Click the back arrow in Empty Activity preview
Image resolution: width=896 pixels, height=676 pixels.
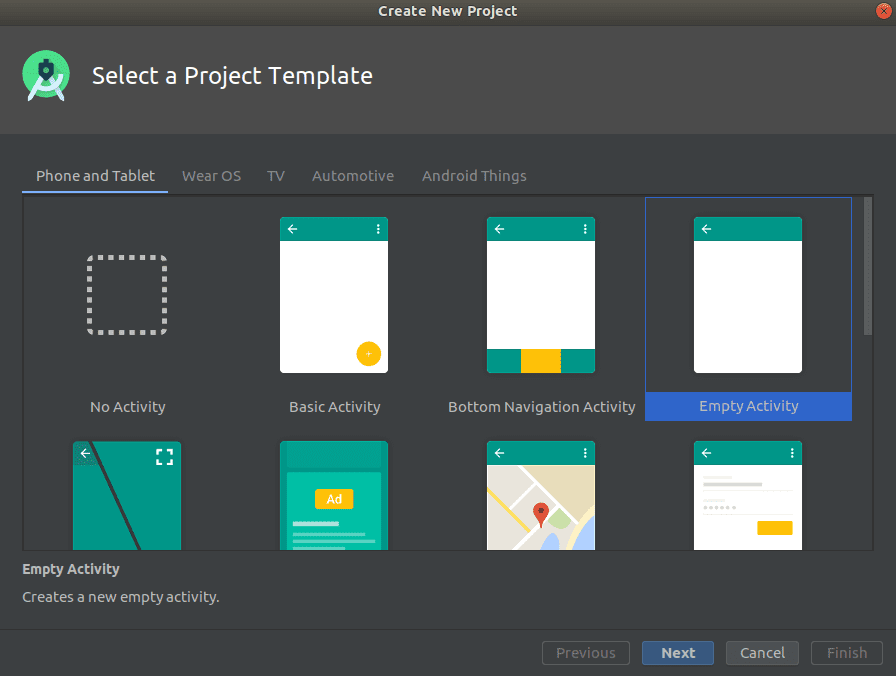click(706, 229)
